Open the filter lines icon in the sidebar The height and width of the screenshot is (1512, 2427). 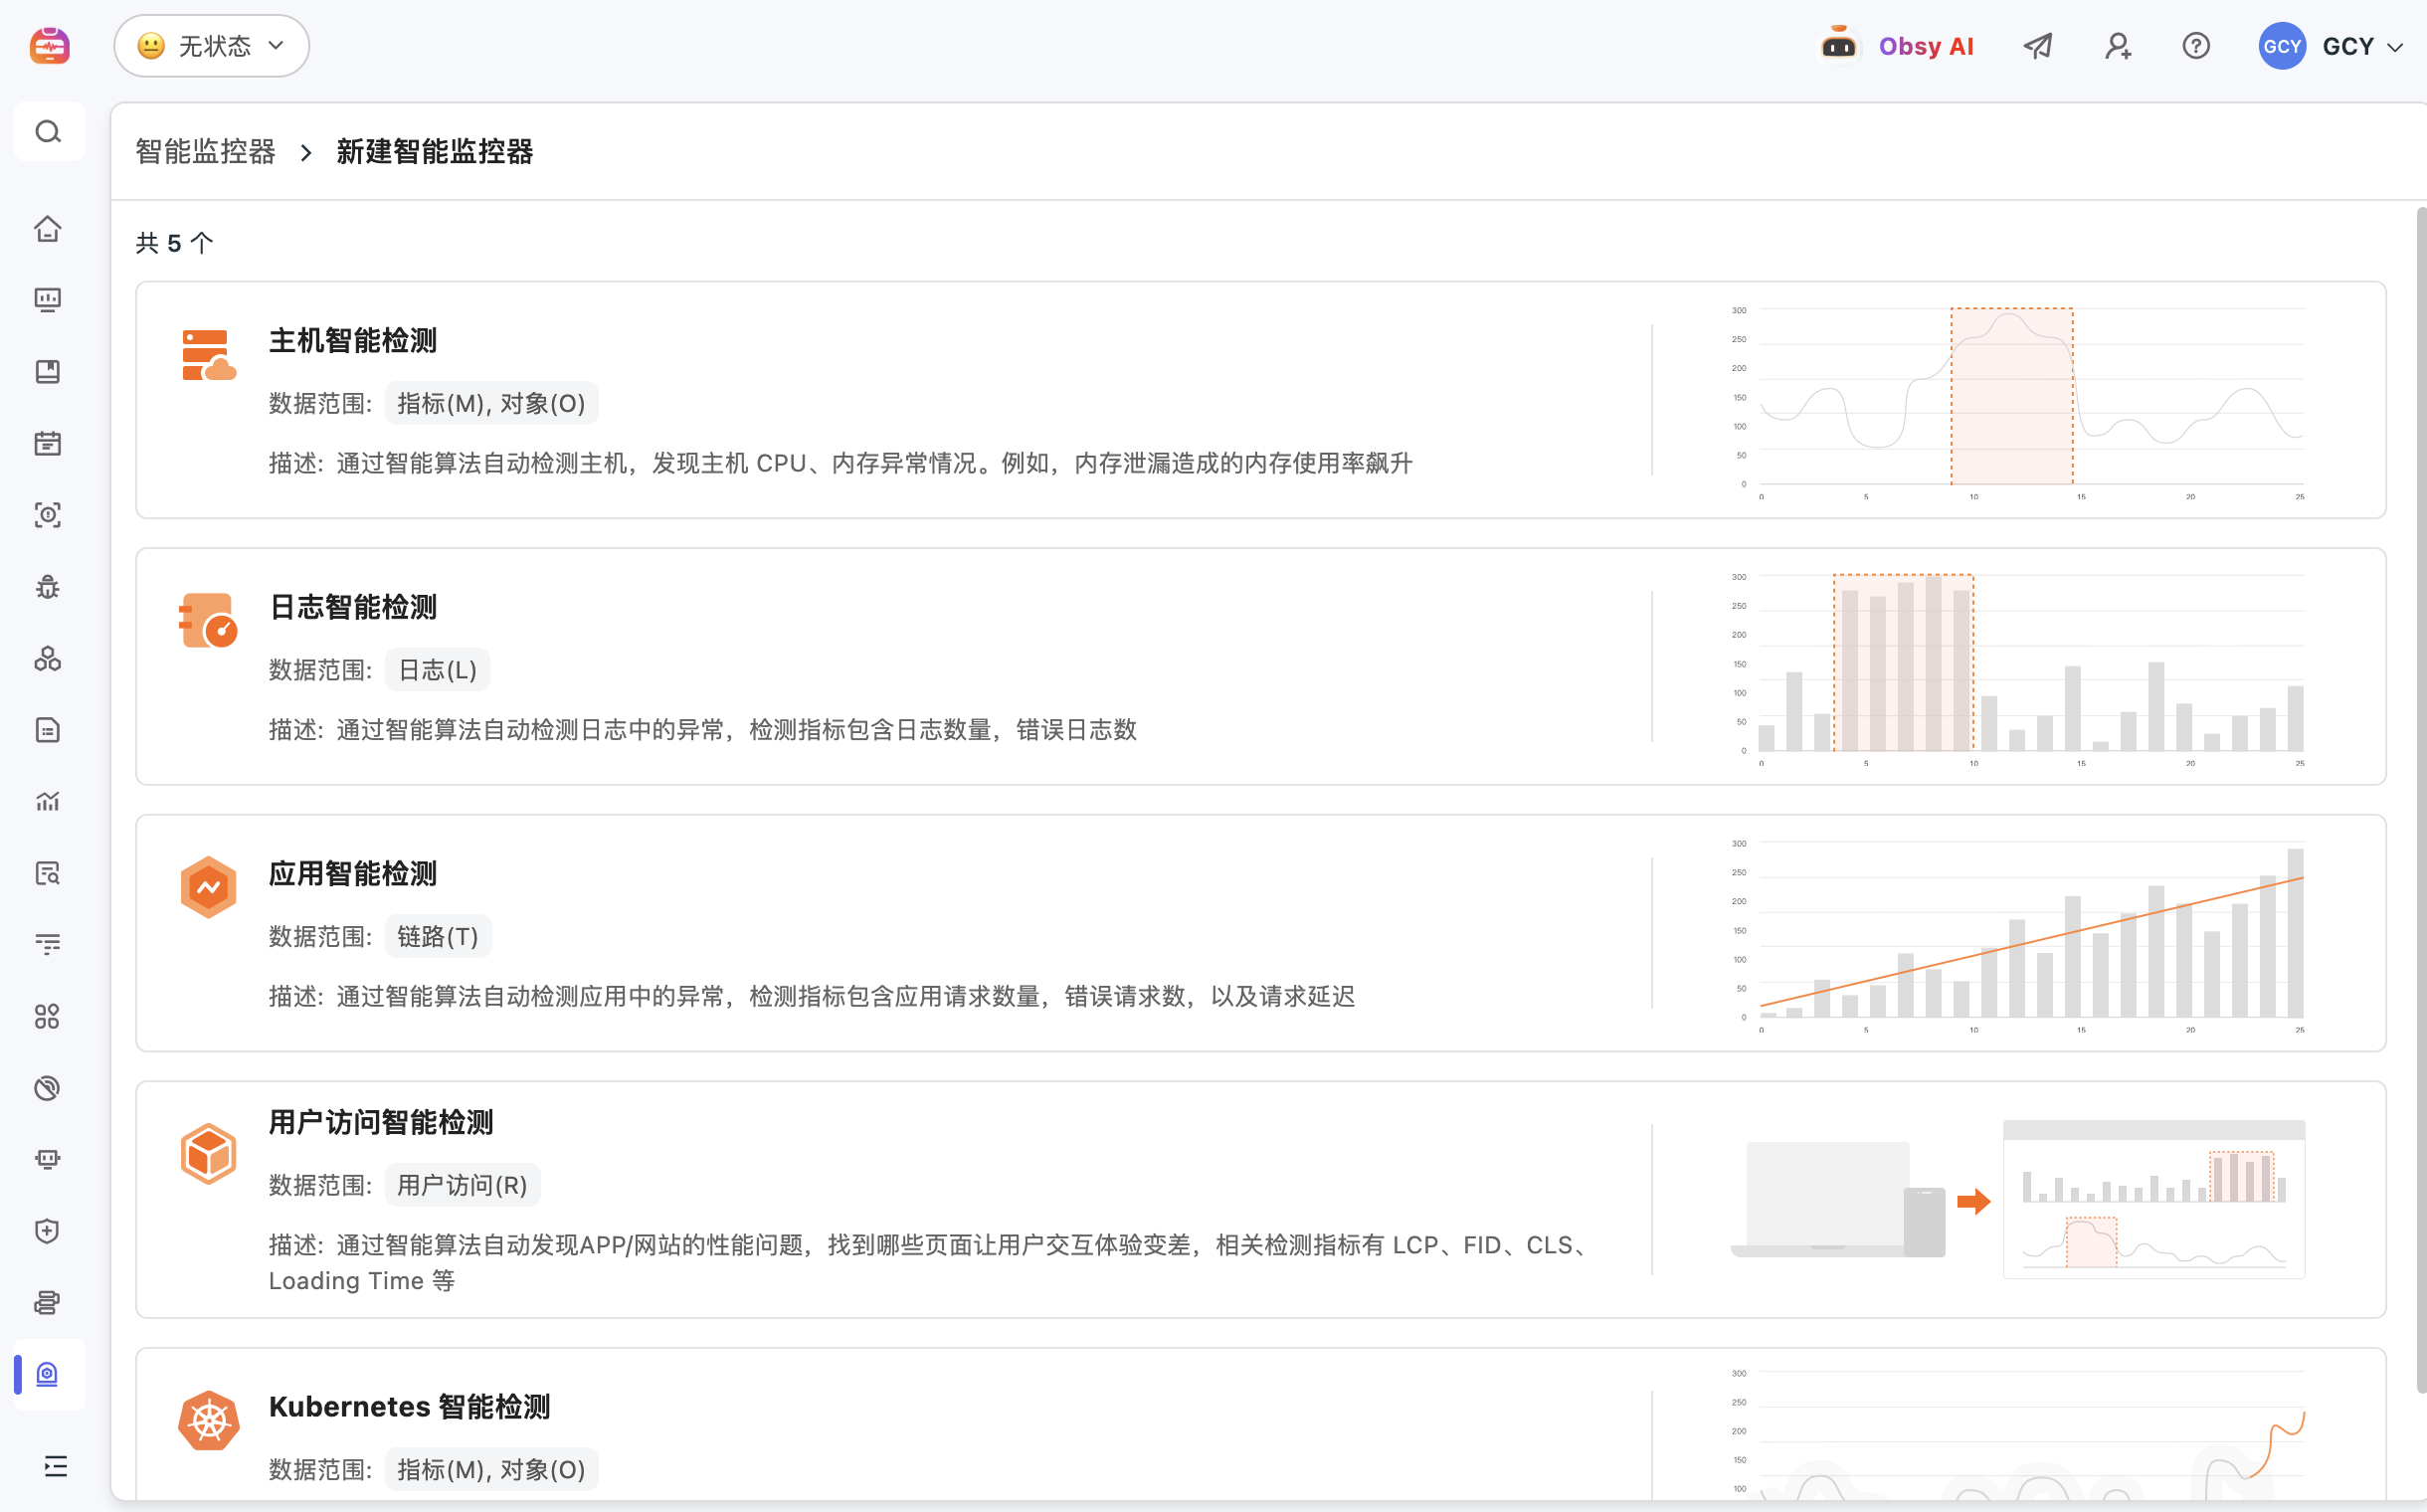point(48,944)
